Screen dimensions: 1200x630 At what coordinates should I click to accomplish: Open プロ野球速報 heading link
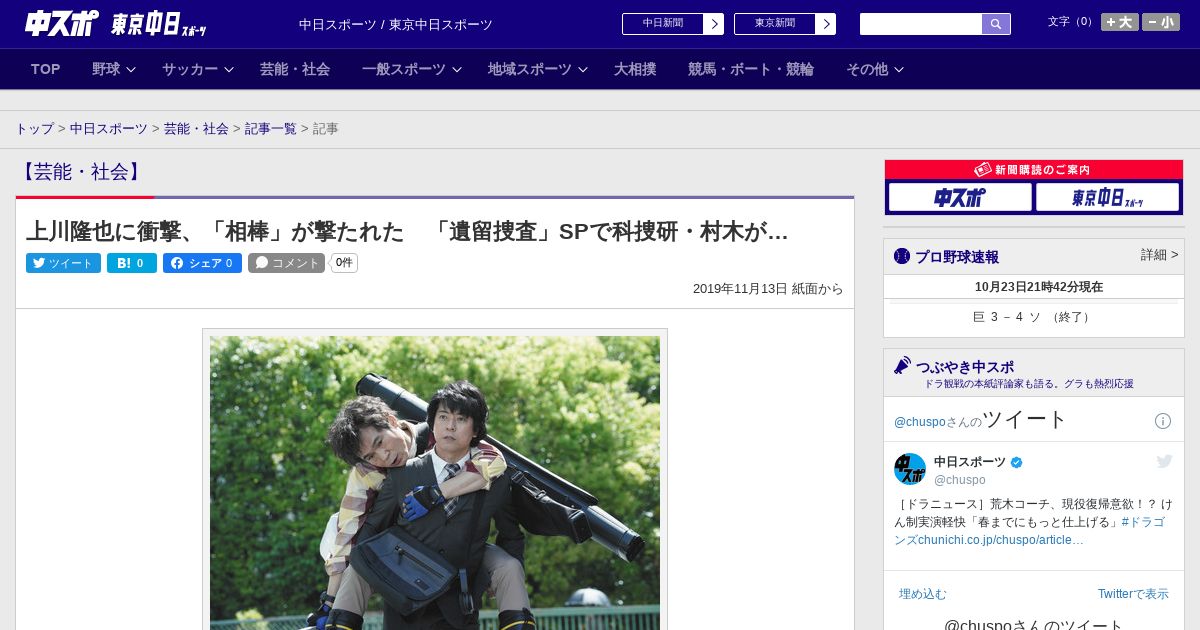[x=957, y=257]
